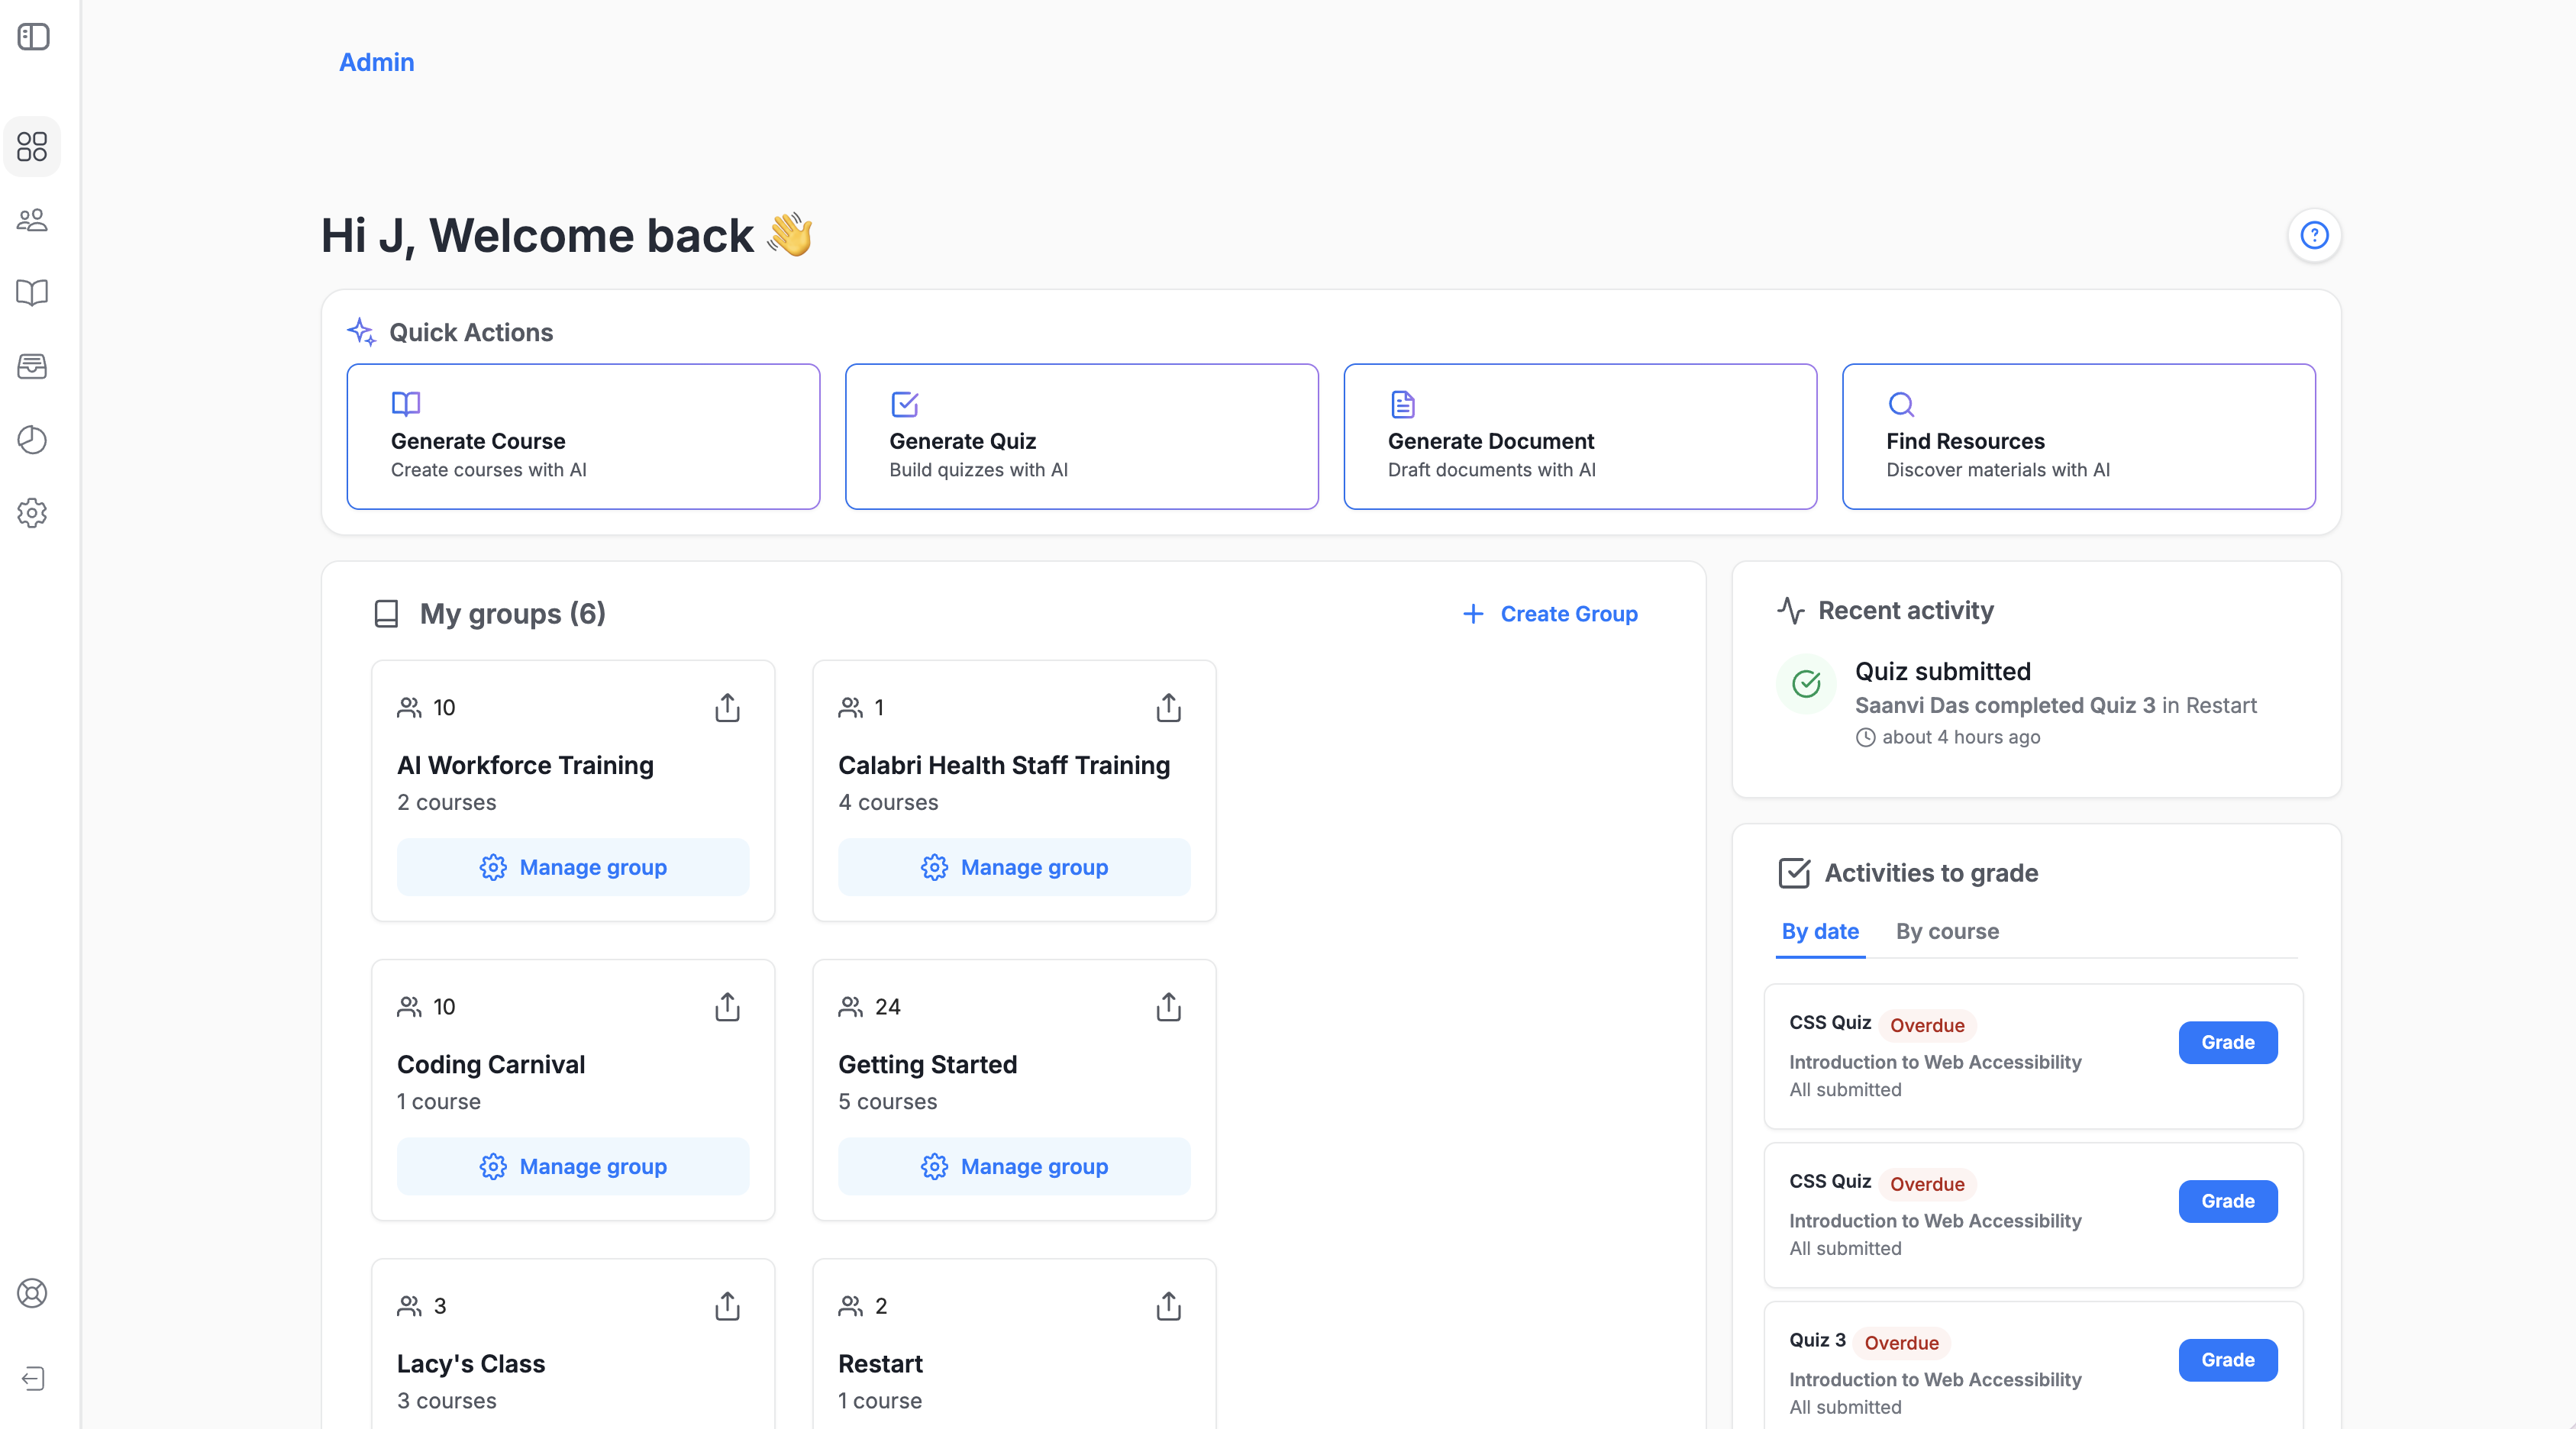Grade the overdue CSS Quiz
The height and width of the screenshot is (1429, 2576).
2227,1042
